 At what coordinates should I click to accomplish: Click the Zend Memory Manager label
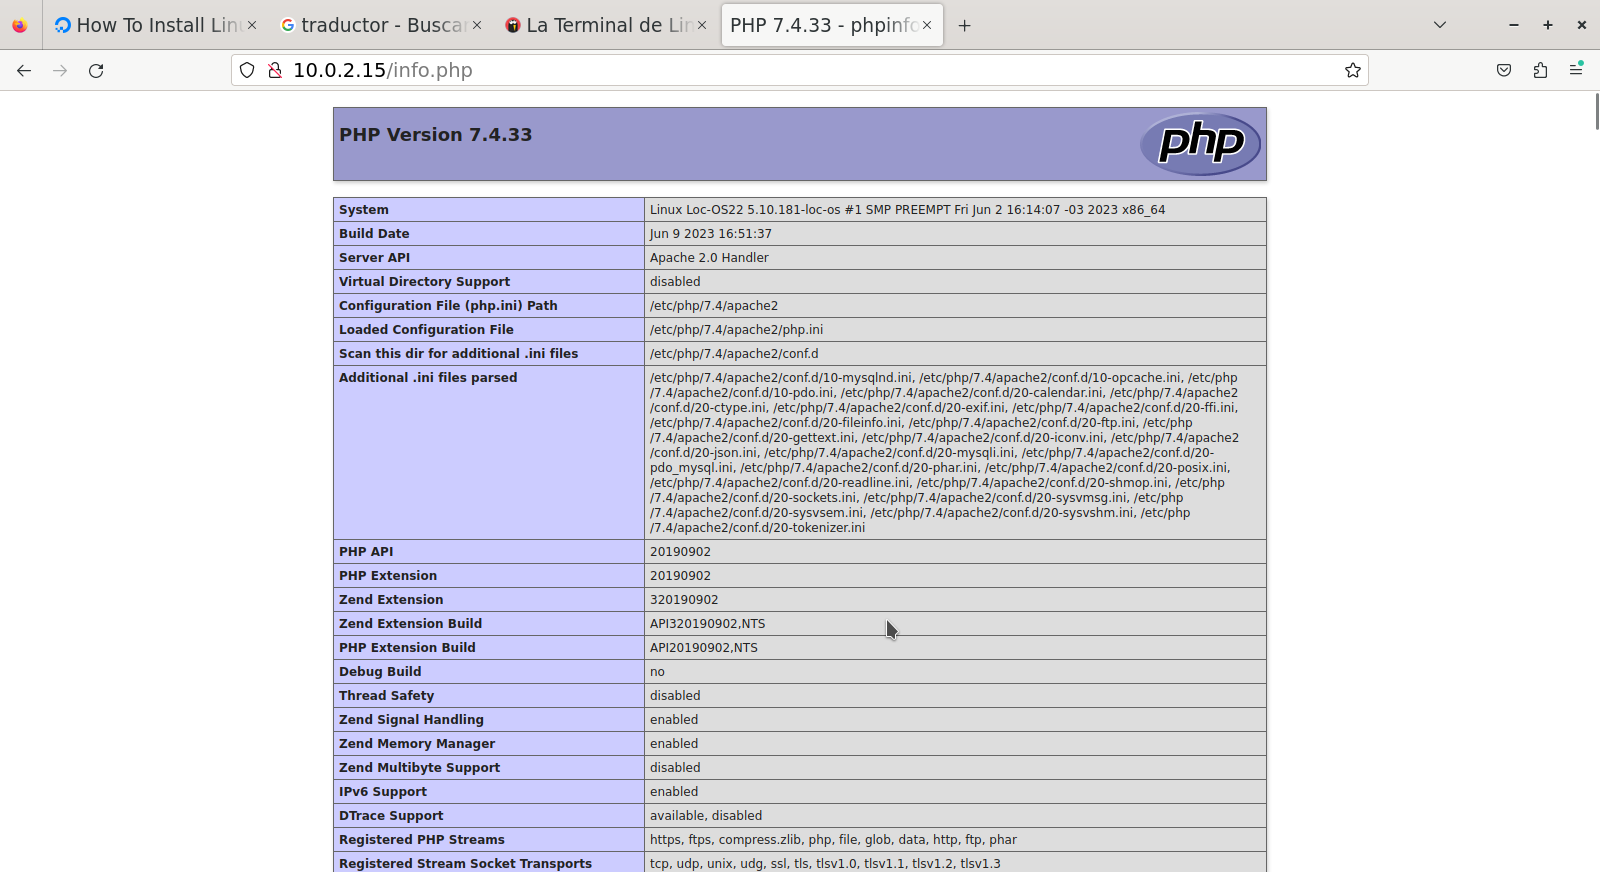(x=417, y=744)
